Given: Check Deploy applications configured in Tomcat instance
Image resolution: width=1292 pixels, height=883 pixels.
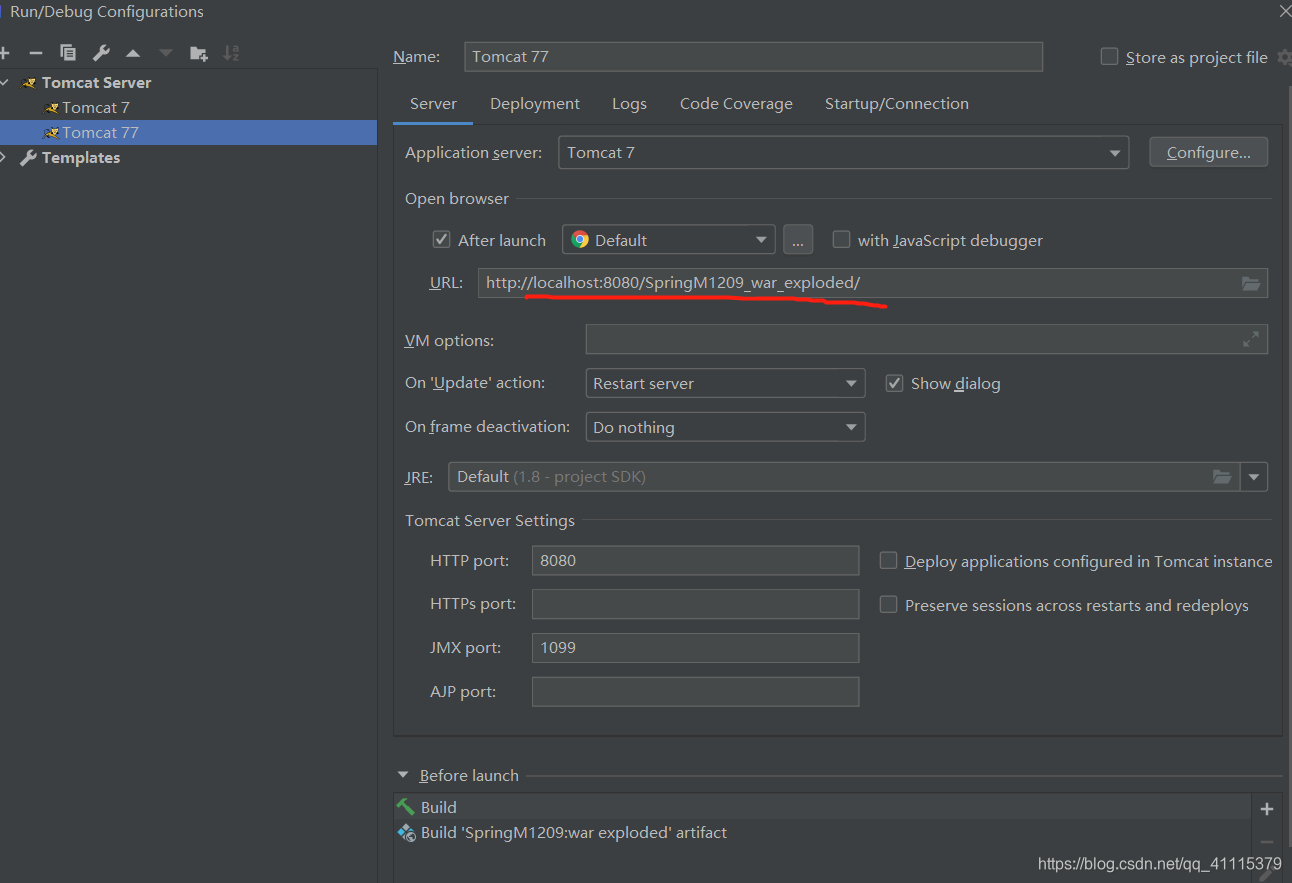Looking at the screenshot, I should [x=888, y=561].
